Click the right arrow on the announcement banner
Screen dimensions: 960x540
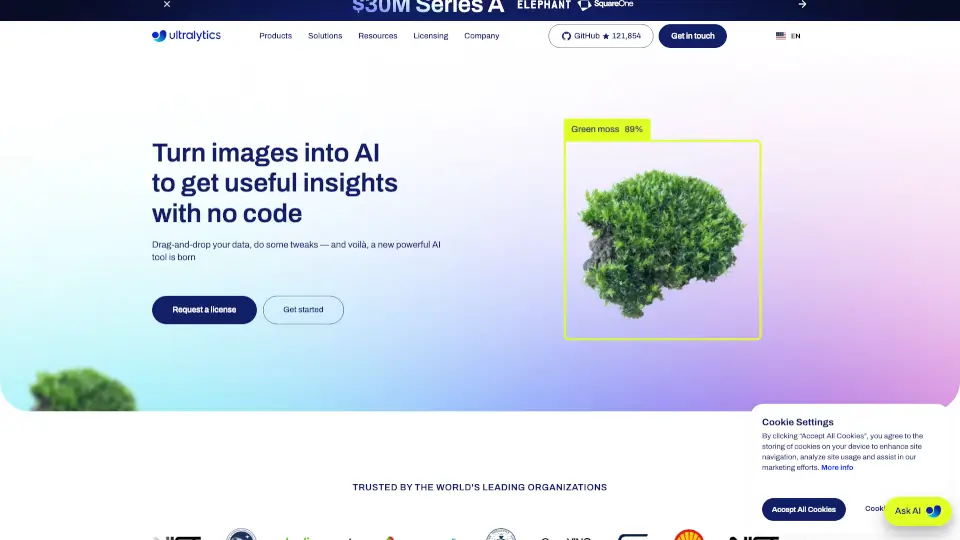click(x=801, y=4)
